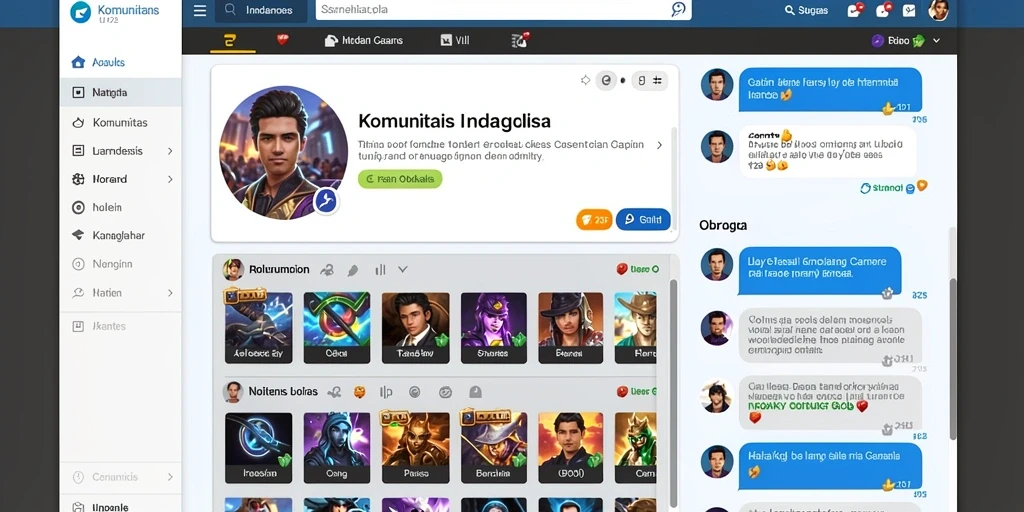Click thumbs-up on Gatin blue chat bubble
This screenshot has width=1024, height=512.
[888, 108]
